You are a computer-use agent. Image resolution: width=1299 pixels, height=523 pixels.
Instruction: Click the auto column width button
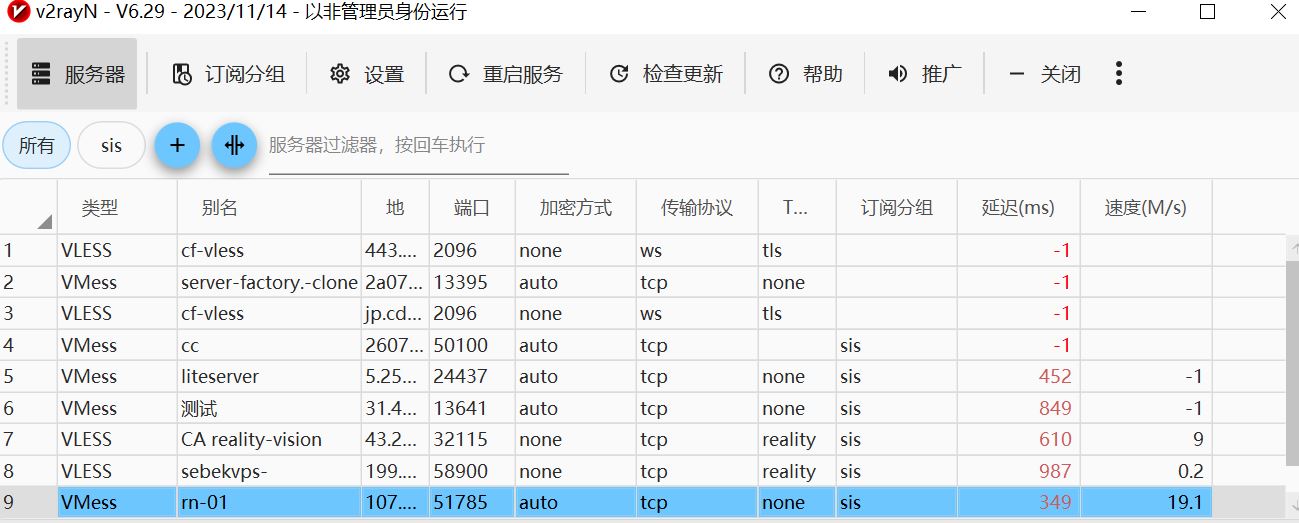(234, 146)
